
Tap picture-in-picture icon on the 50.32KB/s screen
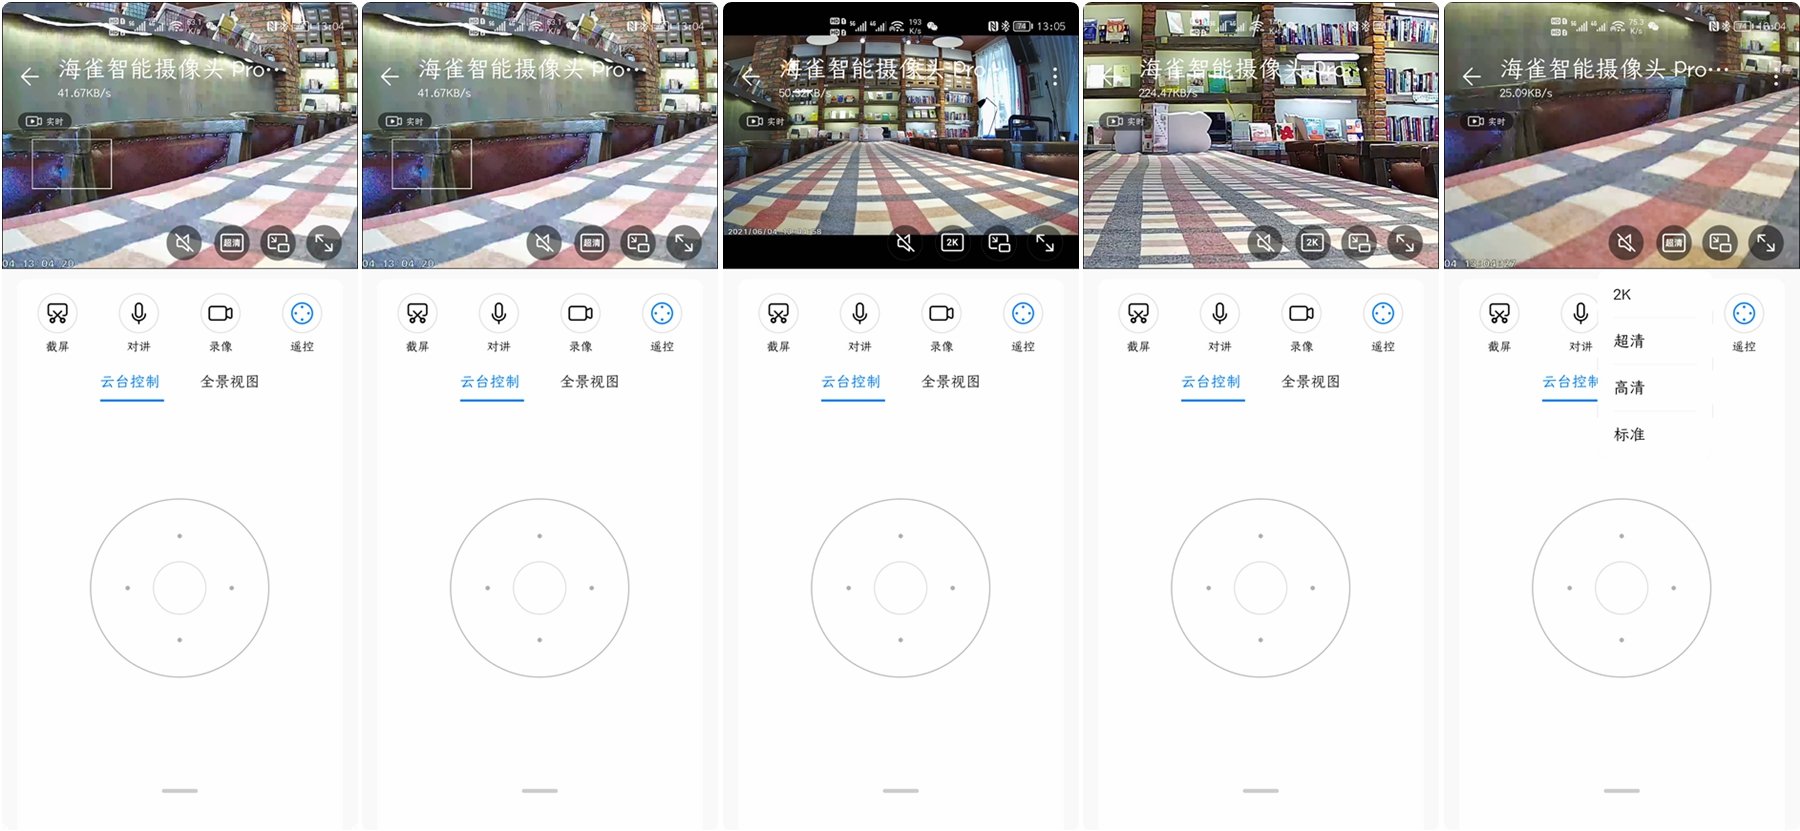click(x=999, y=243)
